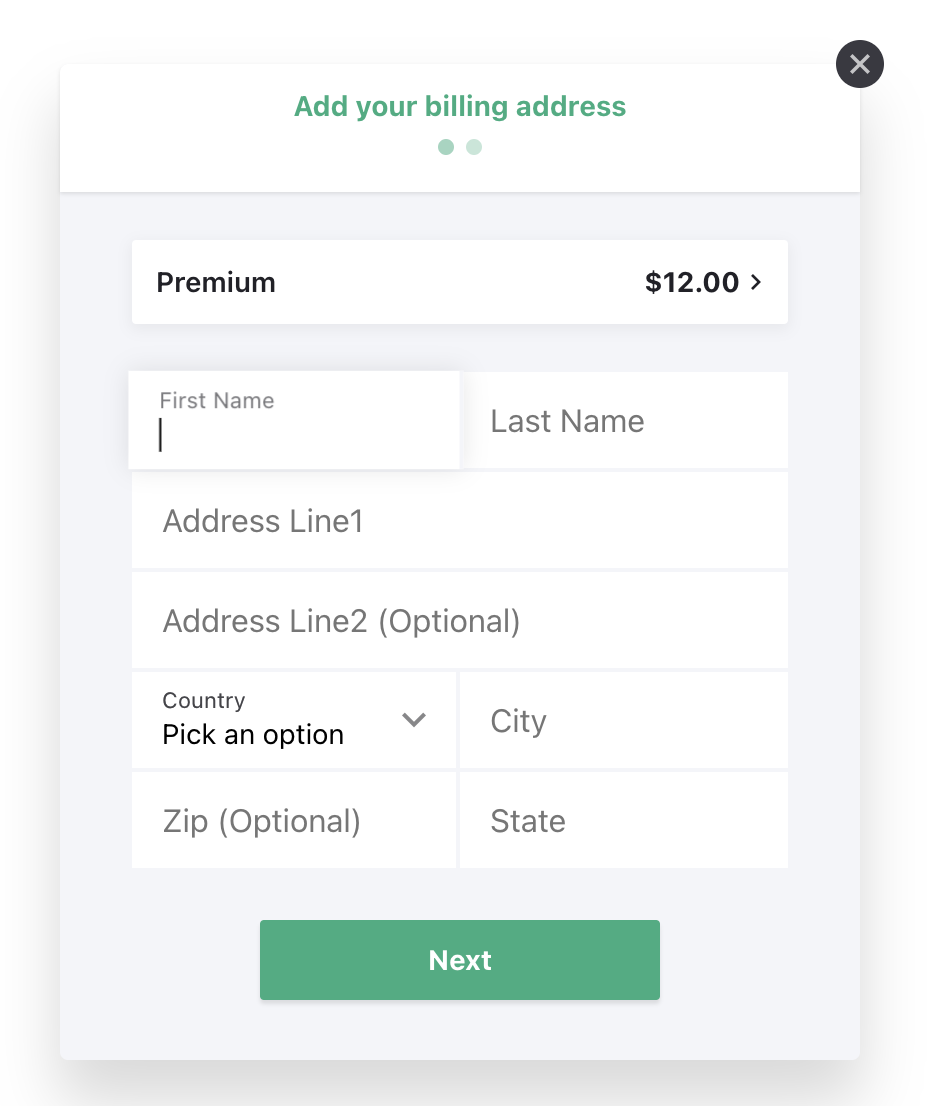
Task: Focus the First Name field
Action: [x=294, y=420]
